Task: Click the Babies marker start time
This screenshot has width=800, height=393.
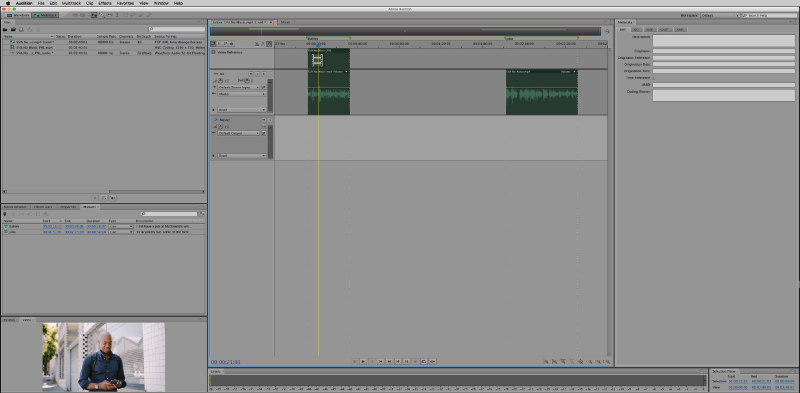Action: pos(52,226)
